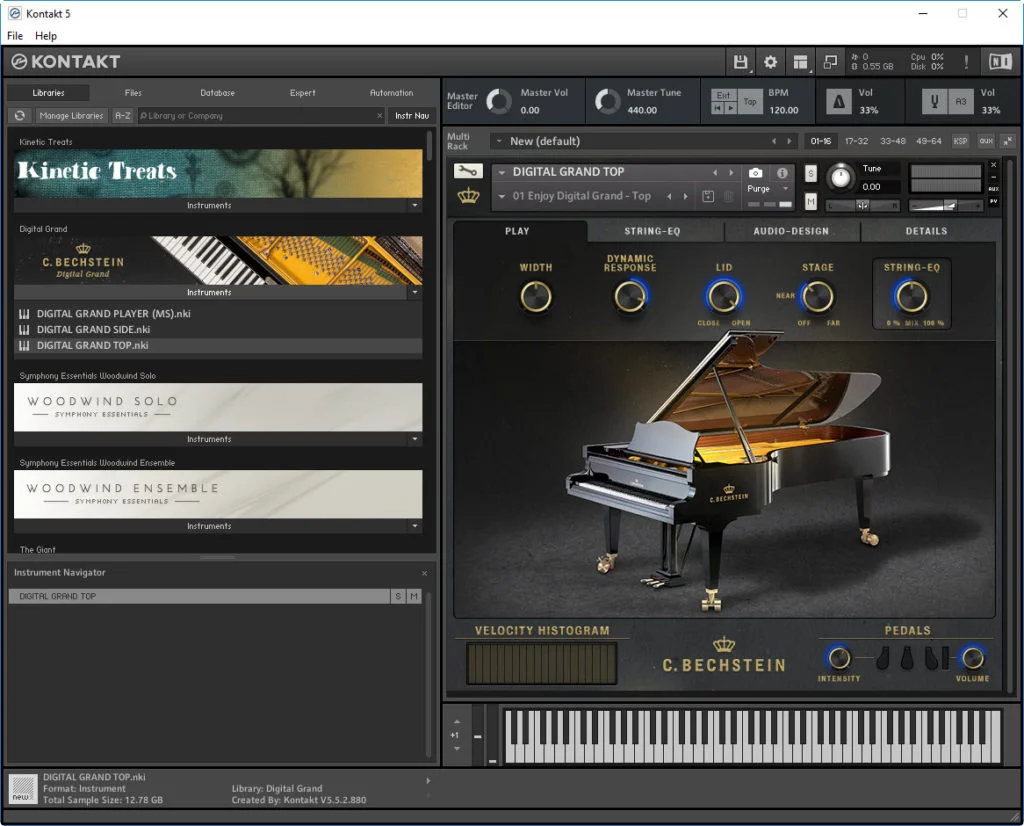The image size is (1024, 826).
Task: Click the Master Vol knob
Action: pos(500,101)
